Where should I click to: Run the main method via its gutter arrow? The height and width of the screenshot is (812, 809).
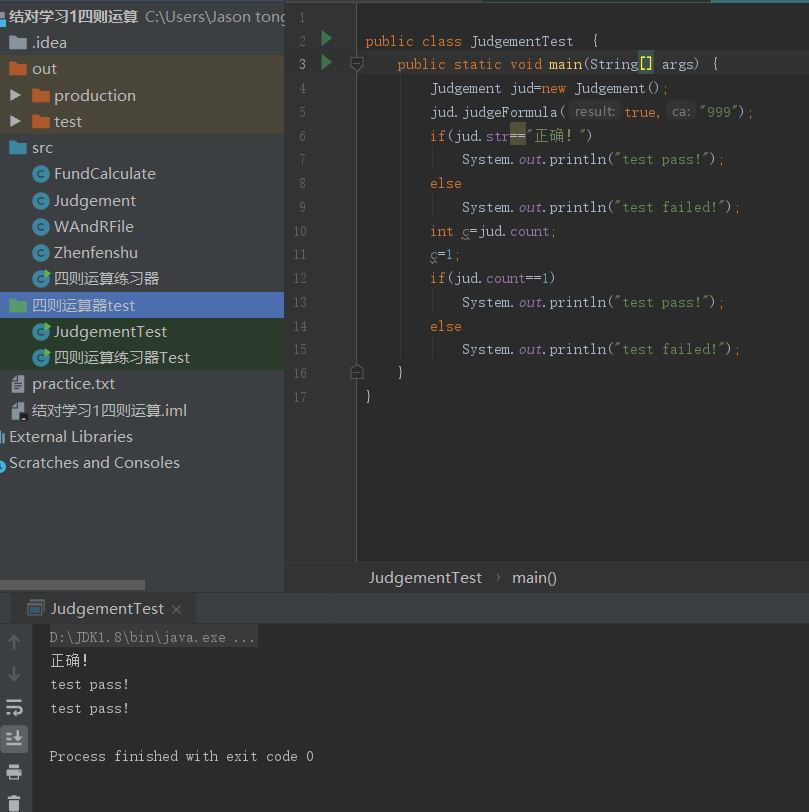point(326,62)
